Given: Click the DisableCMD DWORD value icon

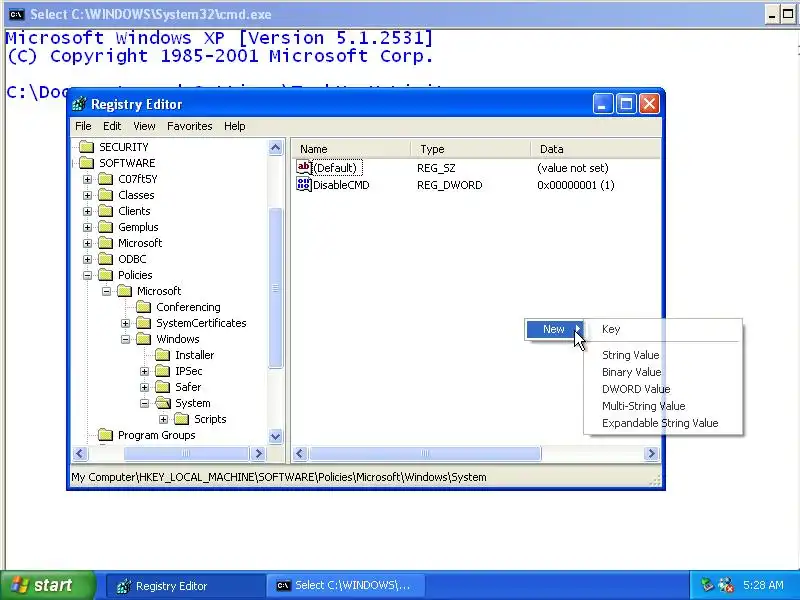Looking at the screenshot, I should click(304, 184).
